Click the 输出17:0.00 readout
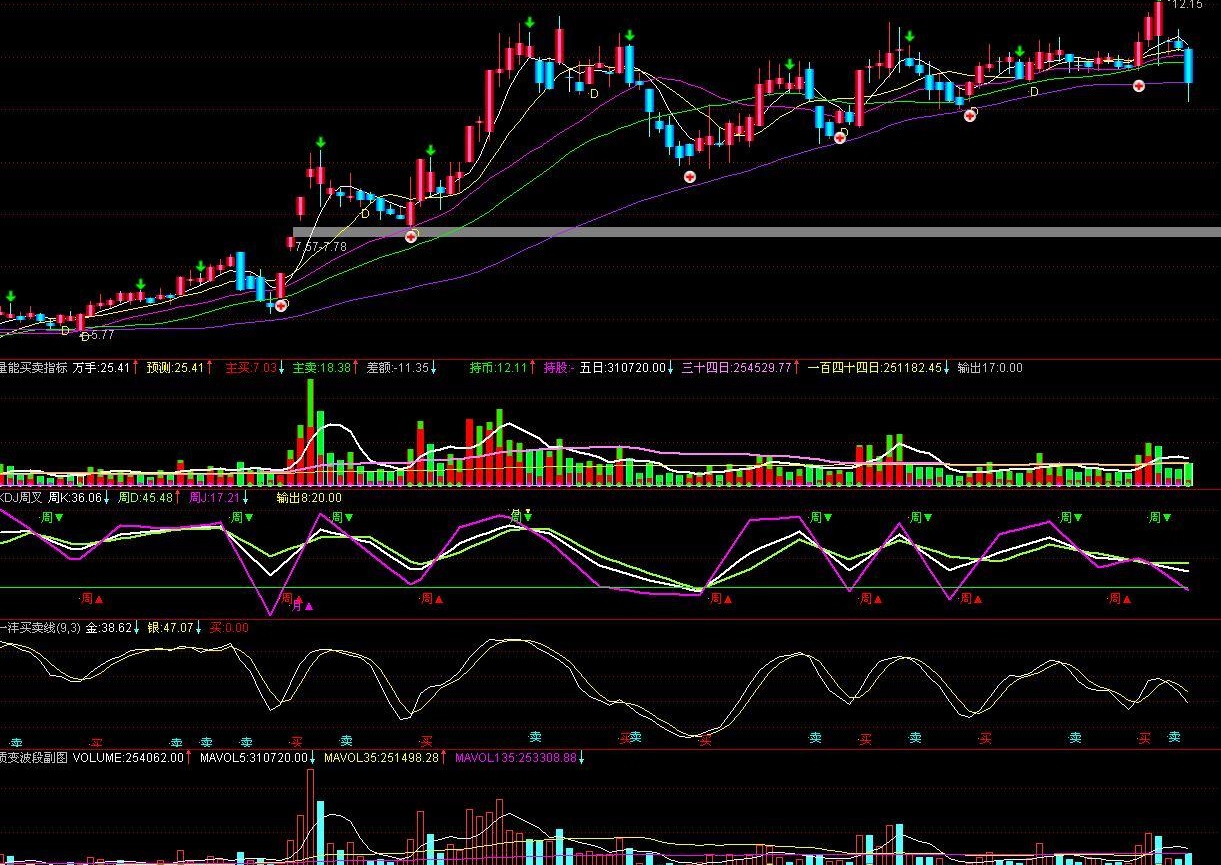This screenshot has height=865, width=1221. pos(990,368)
